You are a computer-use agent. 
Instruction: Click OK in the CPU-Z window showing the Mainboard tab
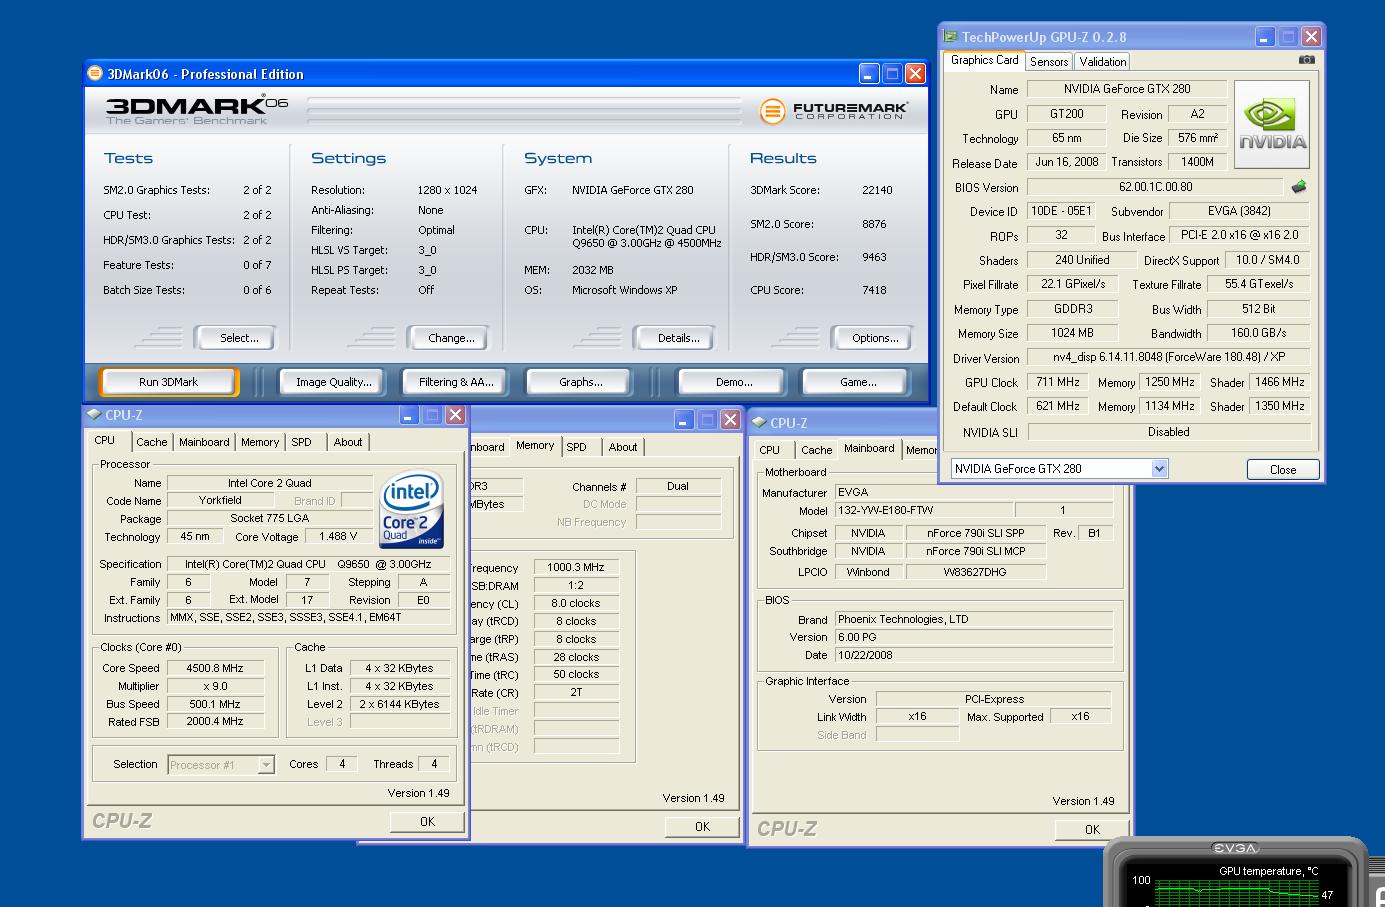(x=1092, y=829)
